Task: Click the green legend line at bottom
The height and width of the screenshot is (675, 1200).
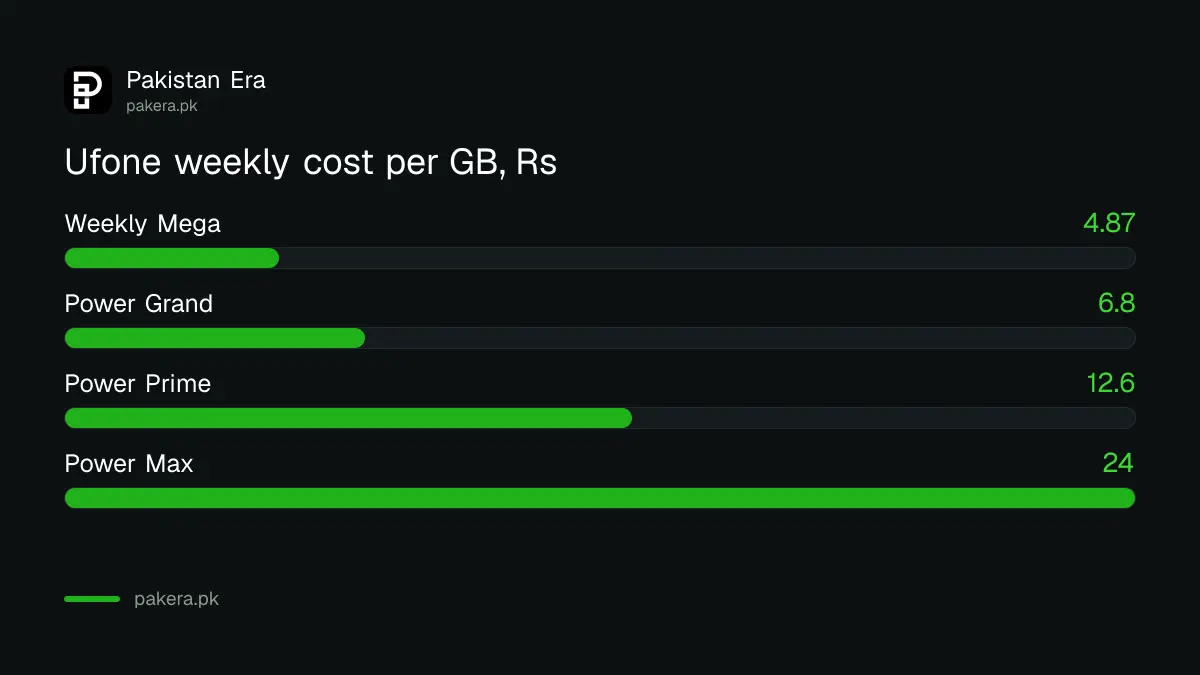Action: pyautogui.click(x=92, y=599)
